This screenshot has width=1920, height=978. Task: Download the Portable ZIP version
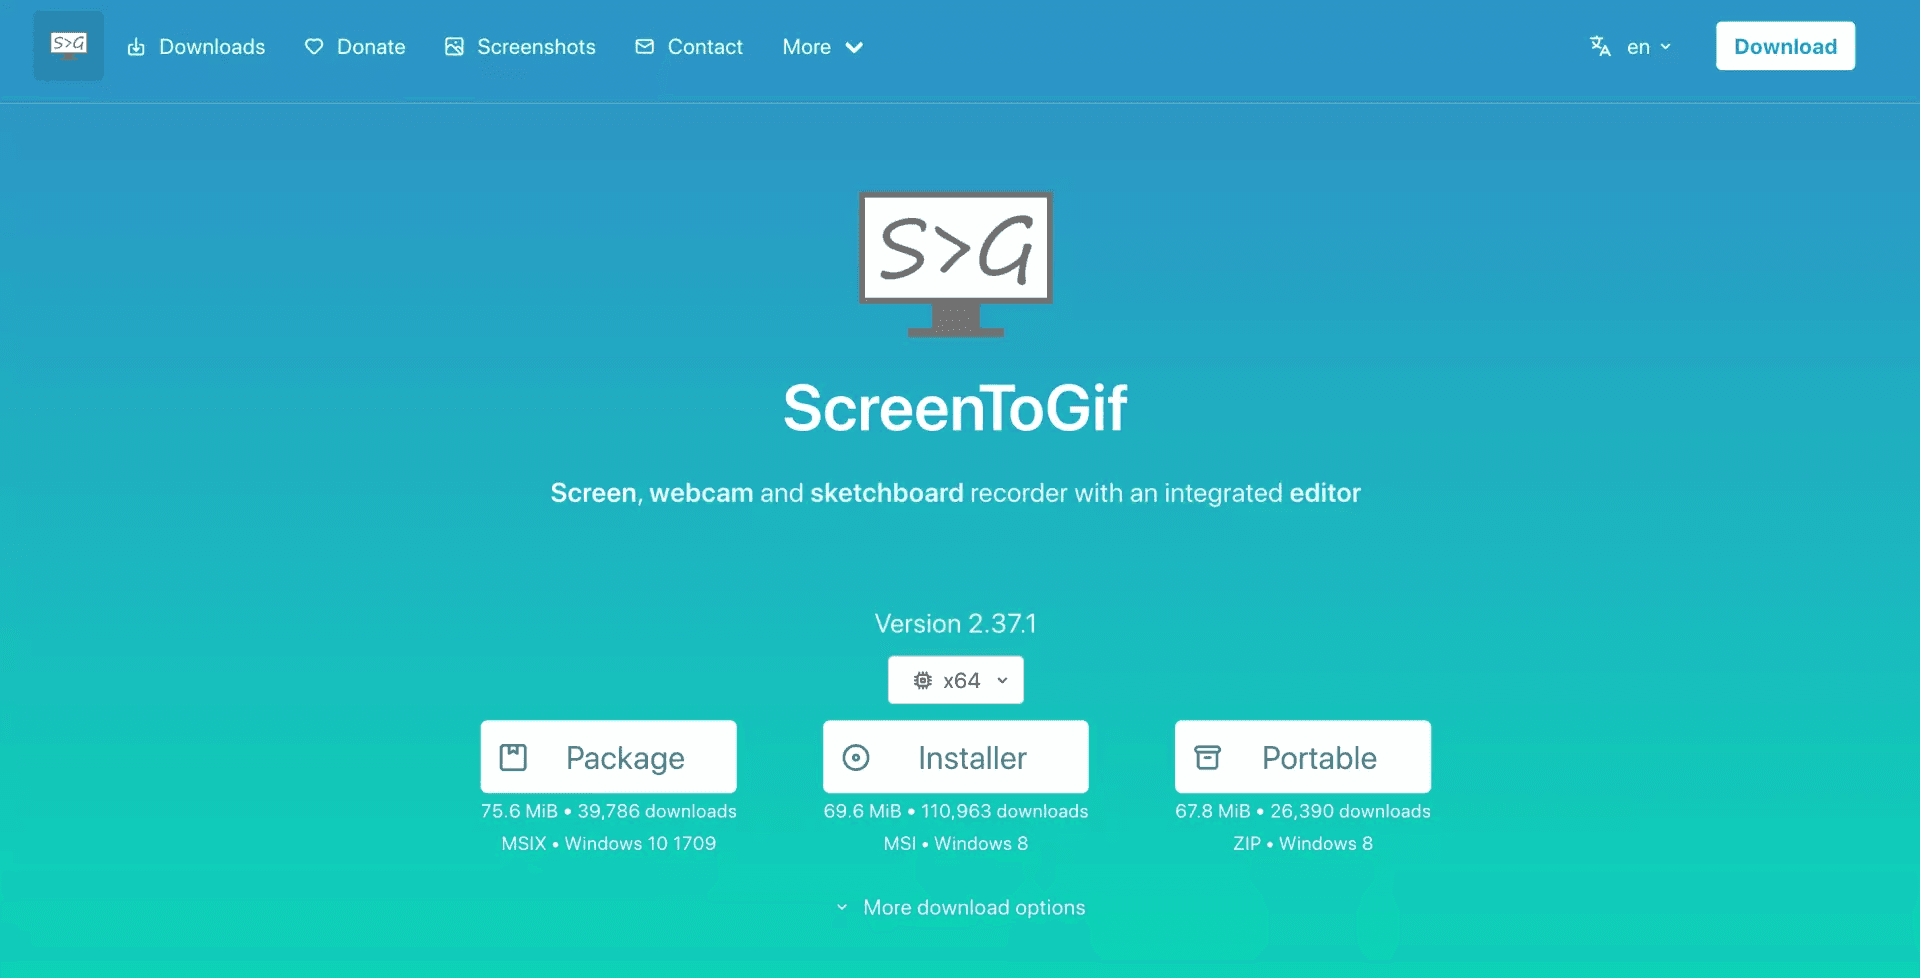point(1303,757)
